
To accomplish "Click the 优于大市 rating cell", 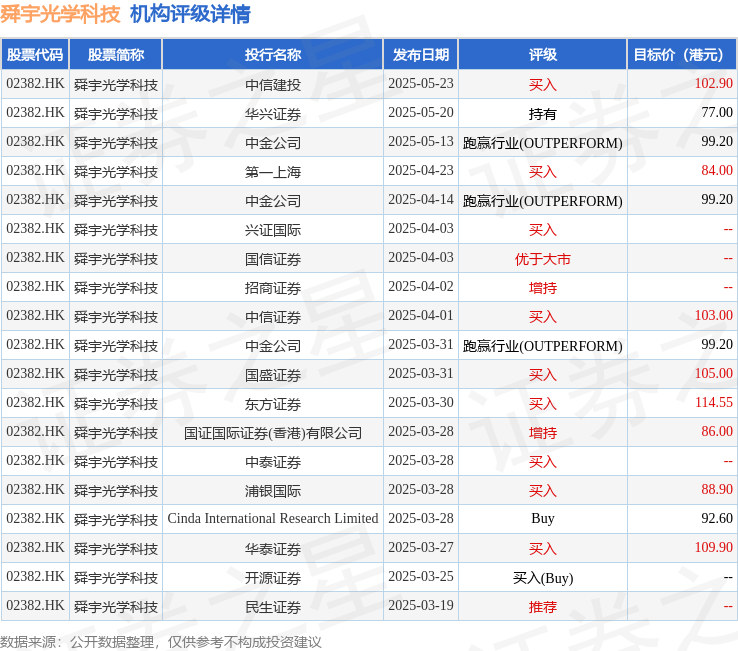I will tap(543, 259).
